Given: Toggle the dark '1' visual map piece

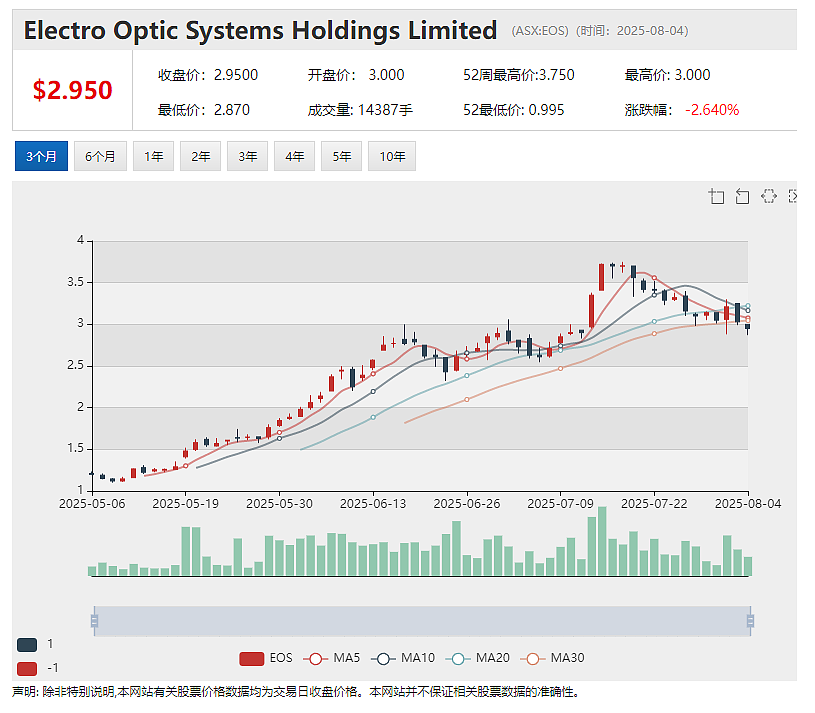Looking at the screenshot, I should pyautogui.click(x=27, y=645).
